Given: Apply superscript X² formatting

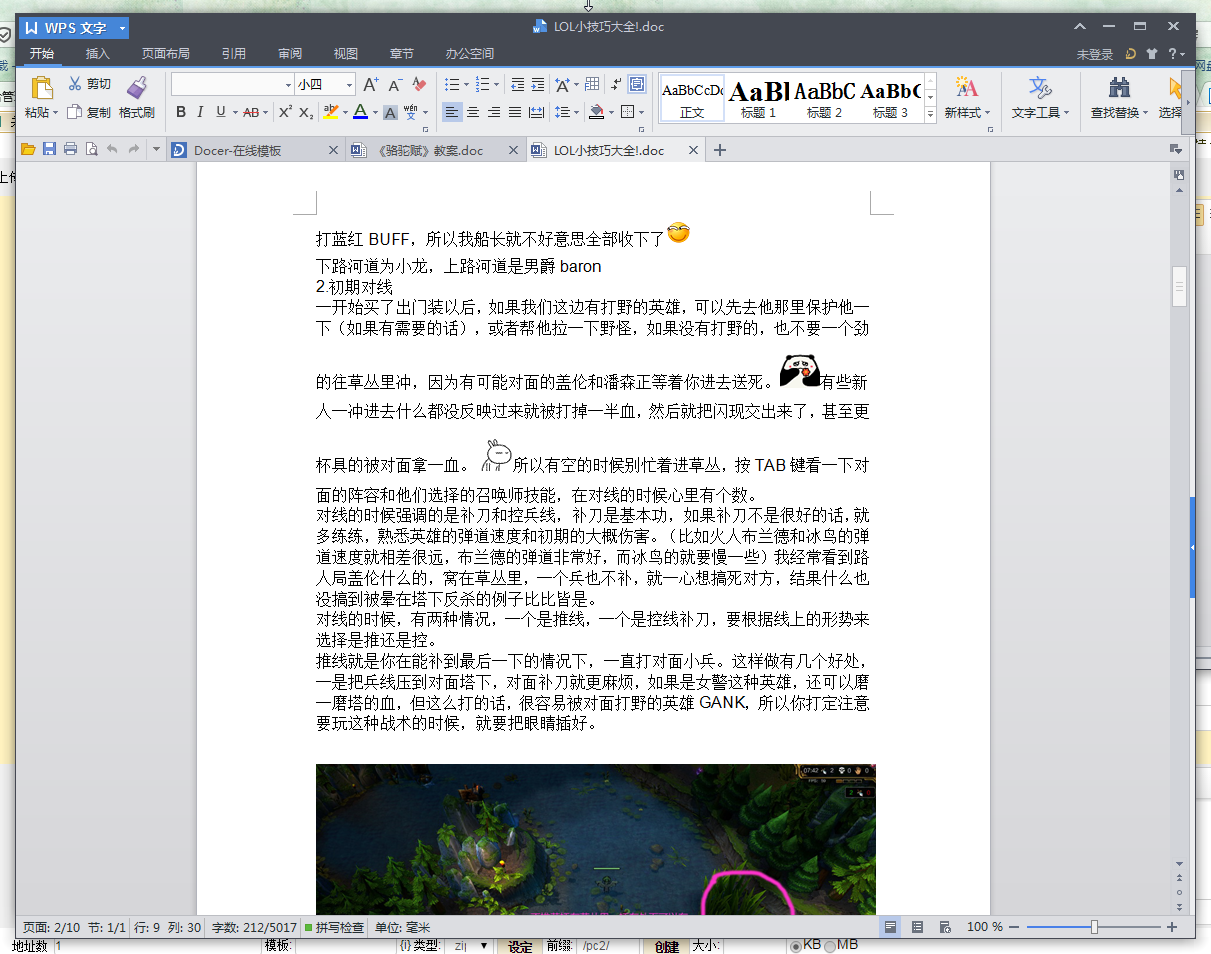Looking at the screenshot, I should (x=285, y=112).
